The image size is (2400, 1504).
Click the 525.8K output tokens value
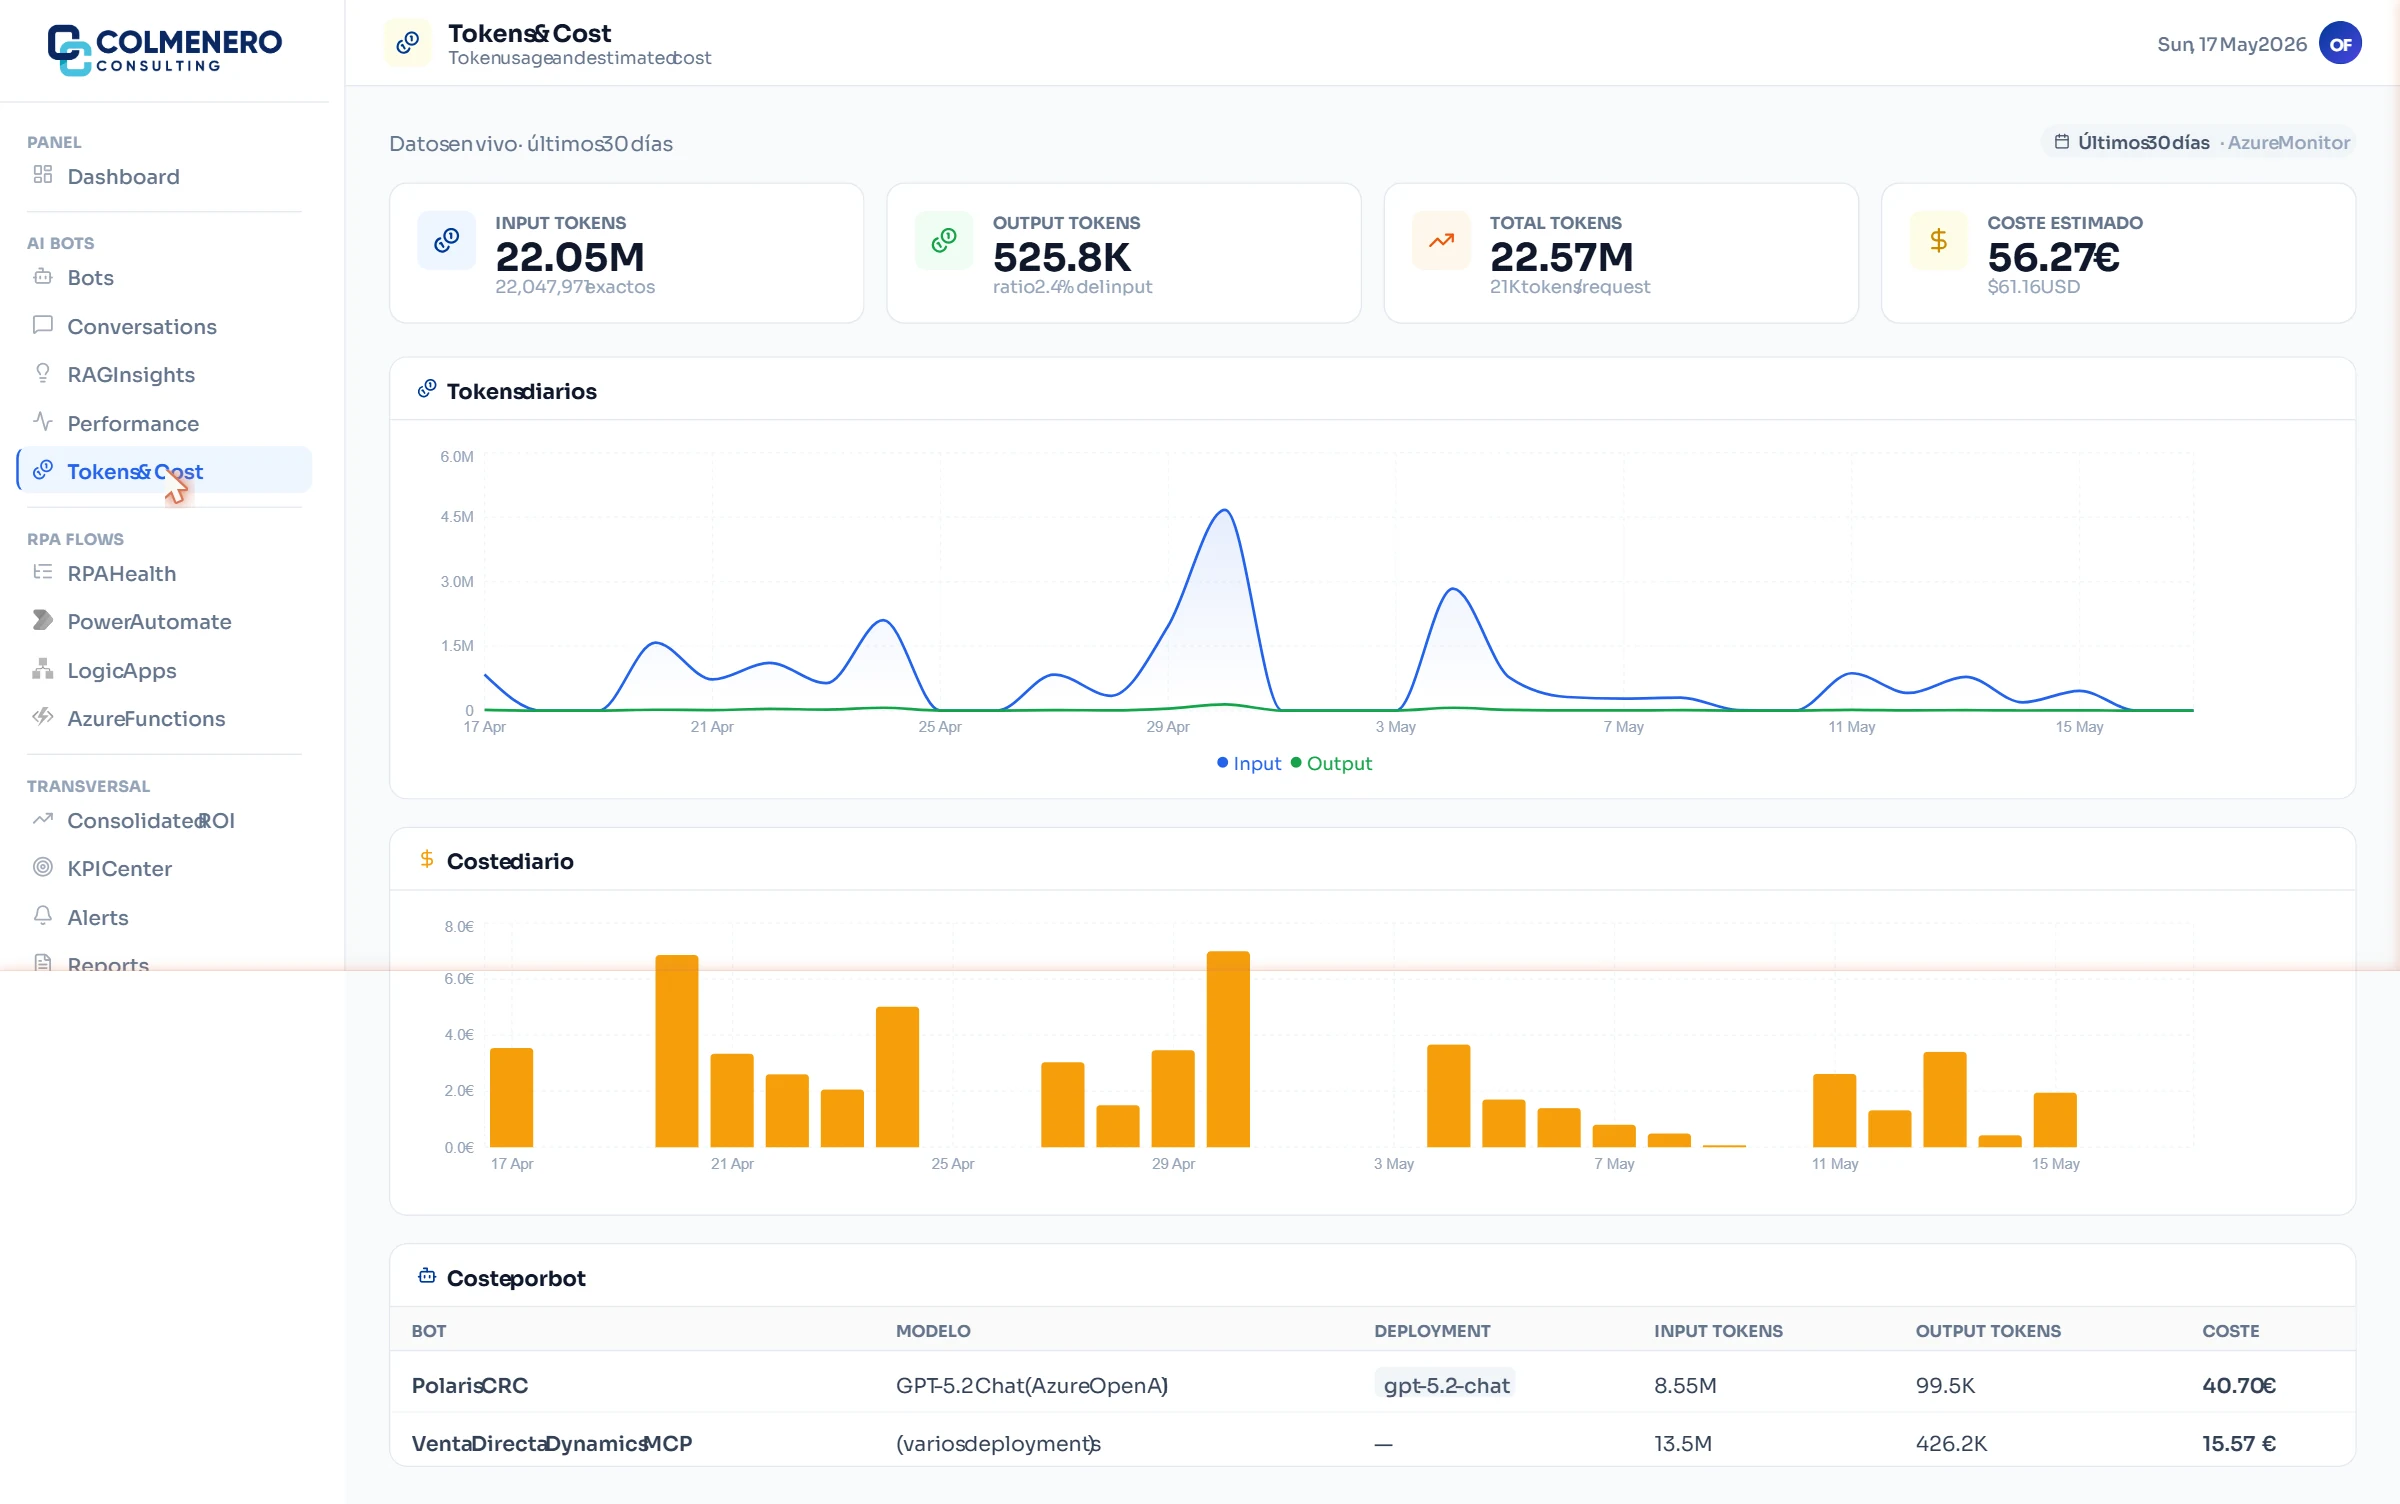pyautogui.click(x=1061, y=257)
